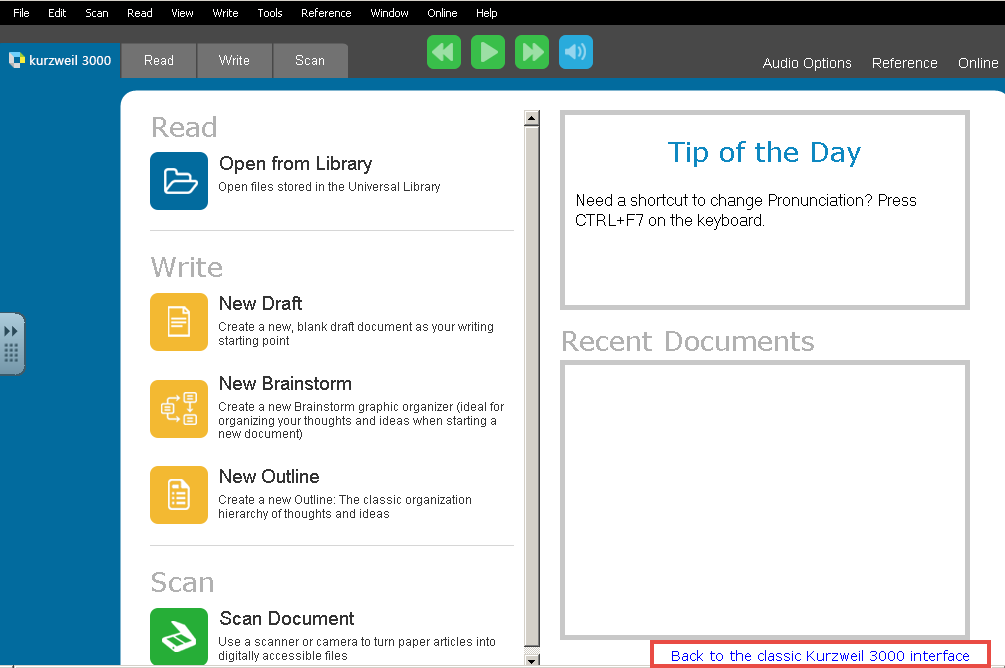
Task: Open the Read menu in menu bar
Action: [x=140, y=13]
